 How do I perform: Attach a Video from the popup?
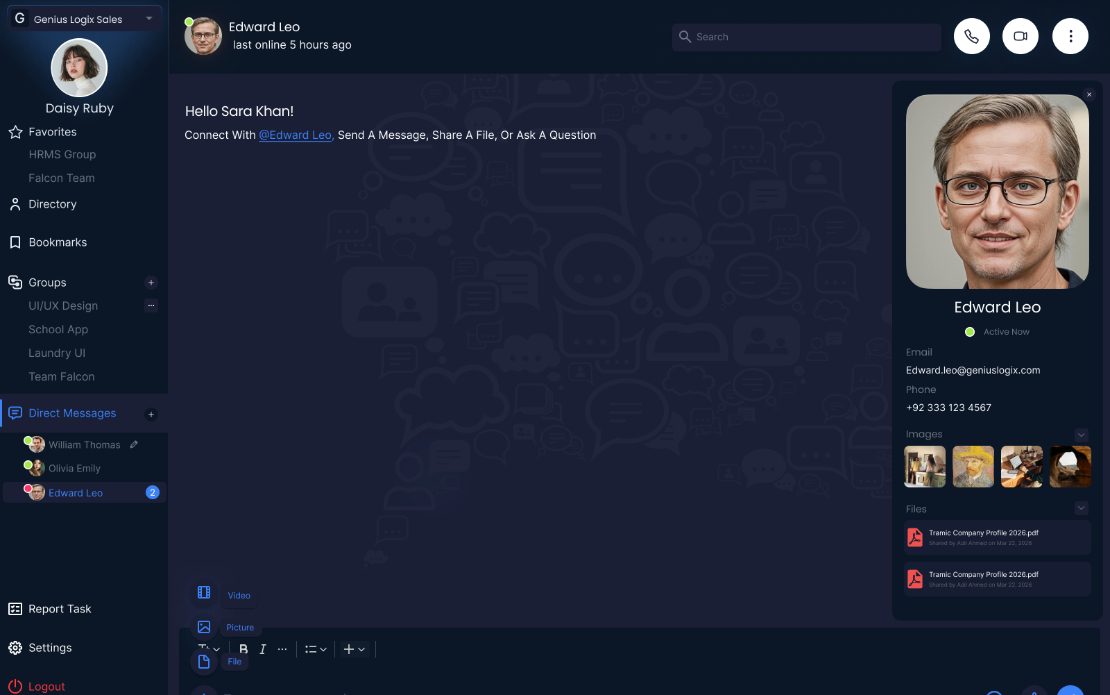point(224,594)
